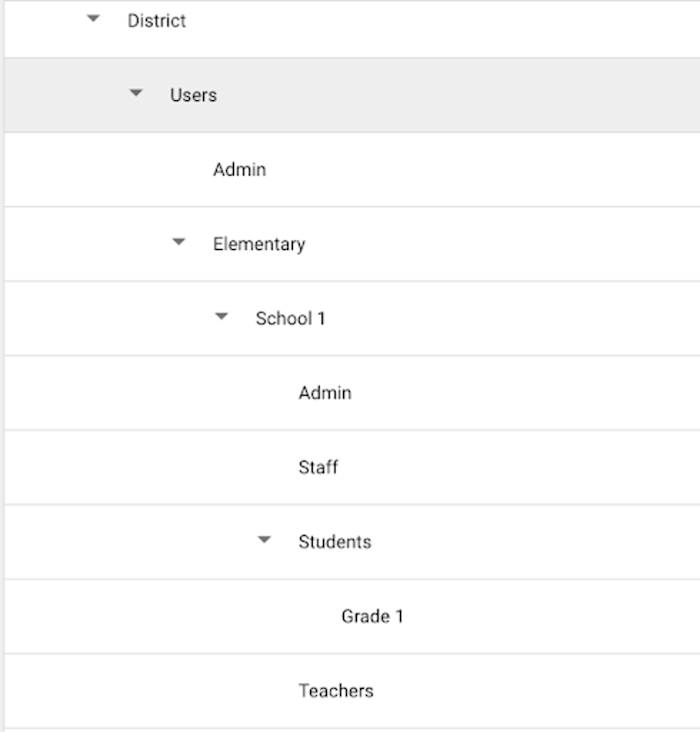Collapse the Users disclosure triangle
700x732 pixels.
(136, 93)
